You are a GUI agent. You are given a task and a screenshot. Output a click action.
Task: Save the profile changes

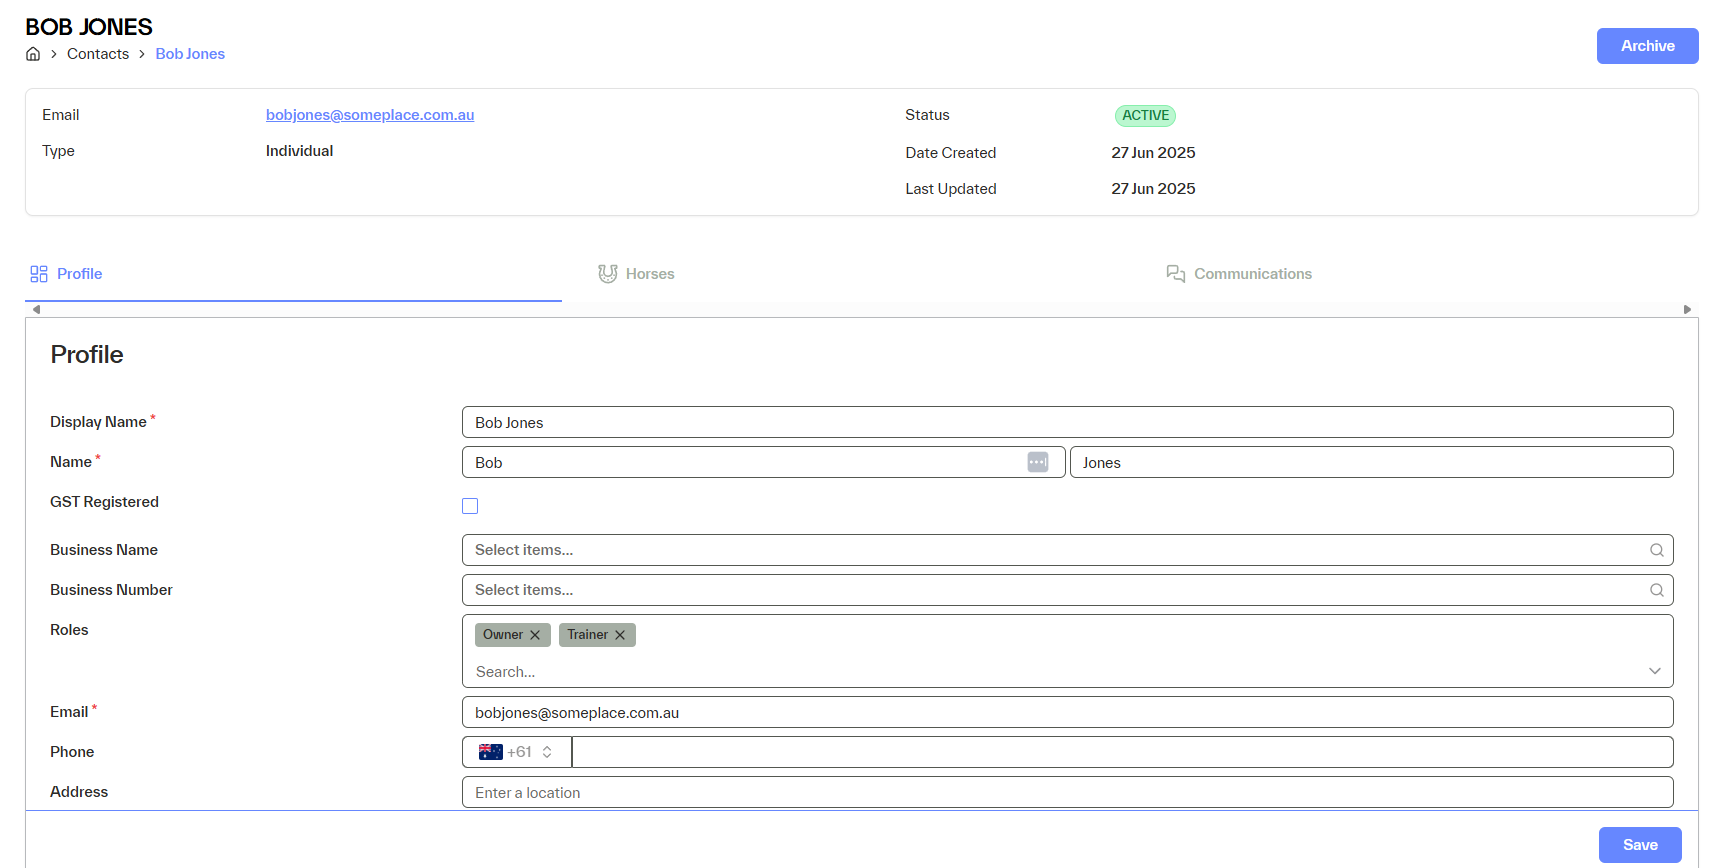(x=1639, y=845)
